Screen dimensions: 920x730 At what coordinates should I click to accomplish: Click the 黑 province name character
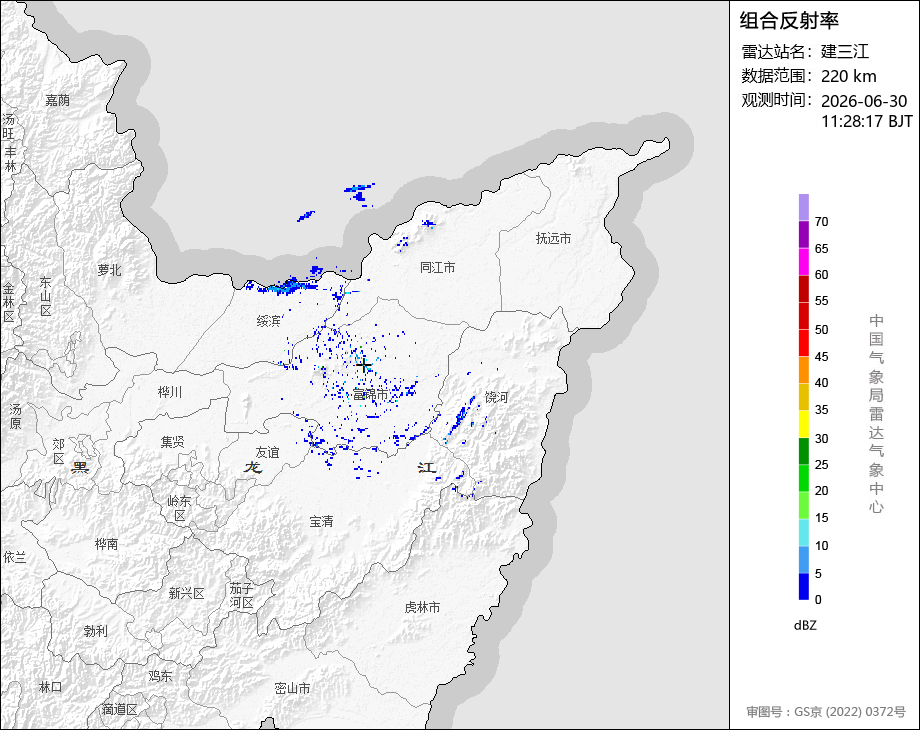coord(80,468)
